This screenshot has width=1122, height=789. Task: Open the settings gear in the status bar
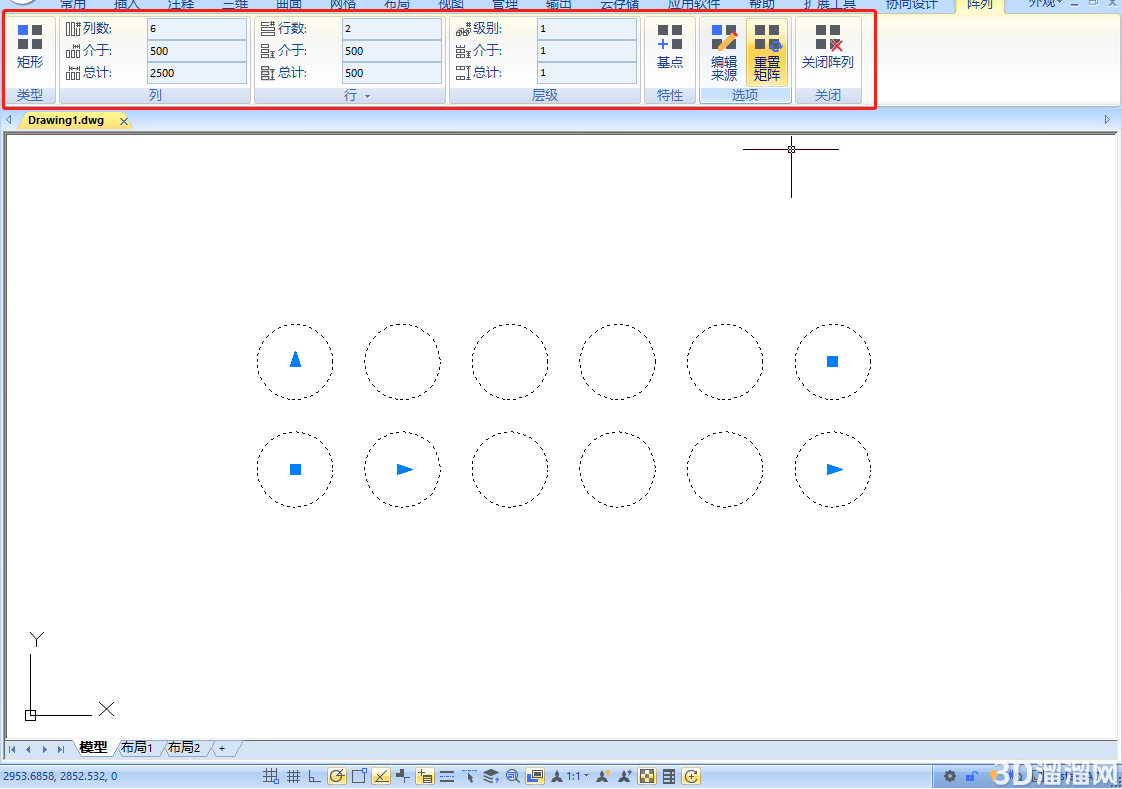pos(950,776)
